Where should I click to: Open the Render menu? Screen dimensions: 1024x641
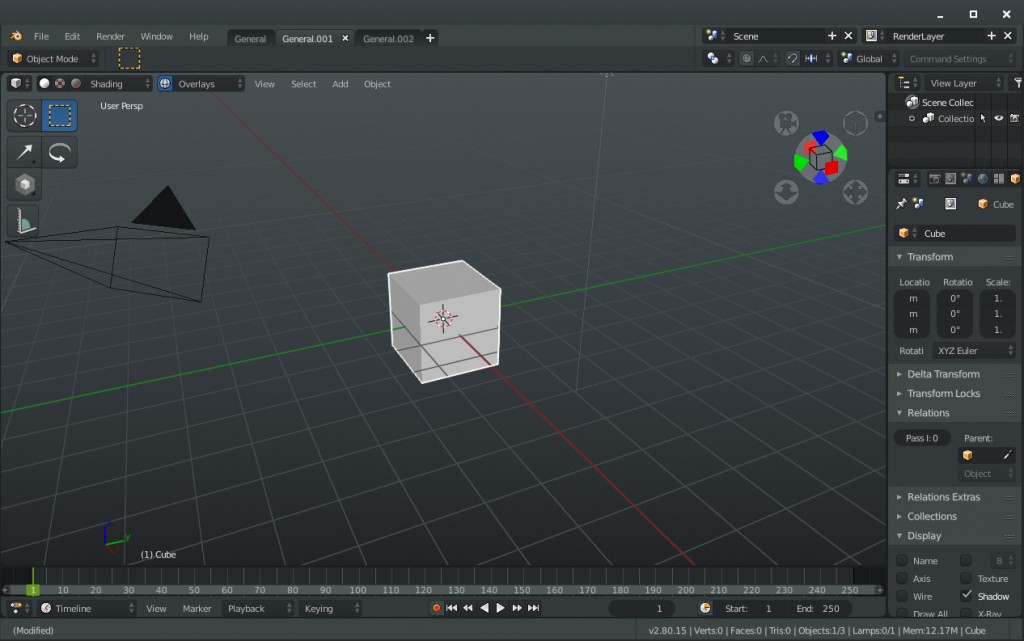coord(110,36)
